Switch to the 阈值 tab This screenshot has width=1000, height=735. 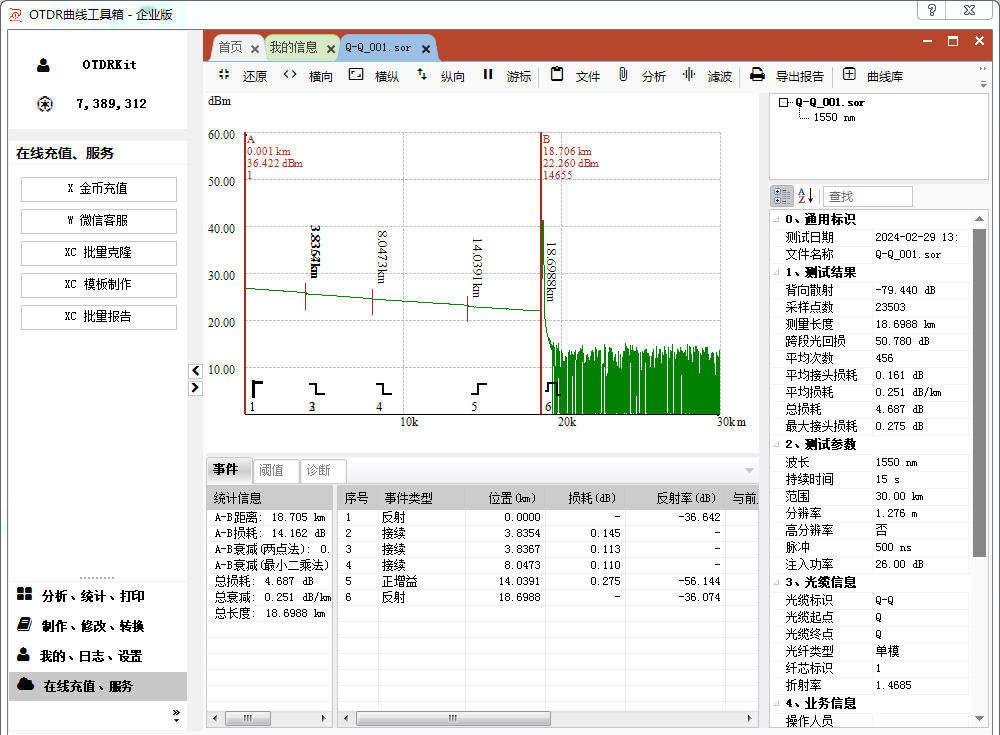(271, 471)
